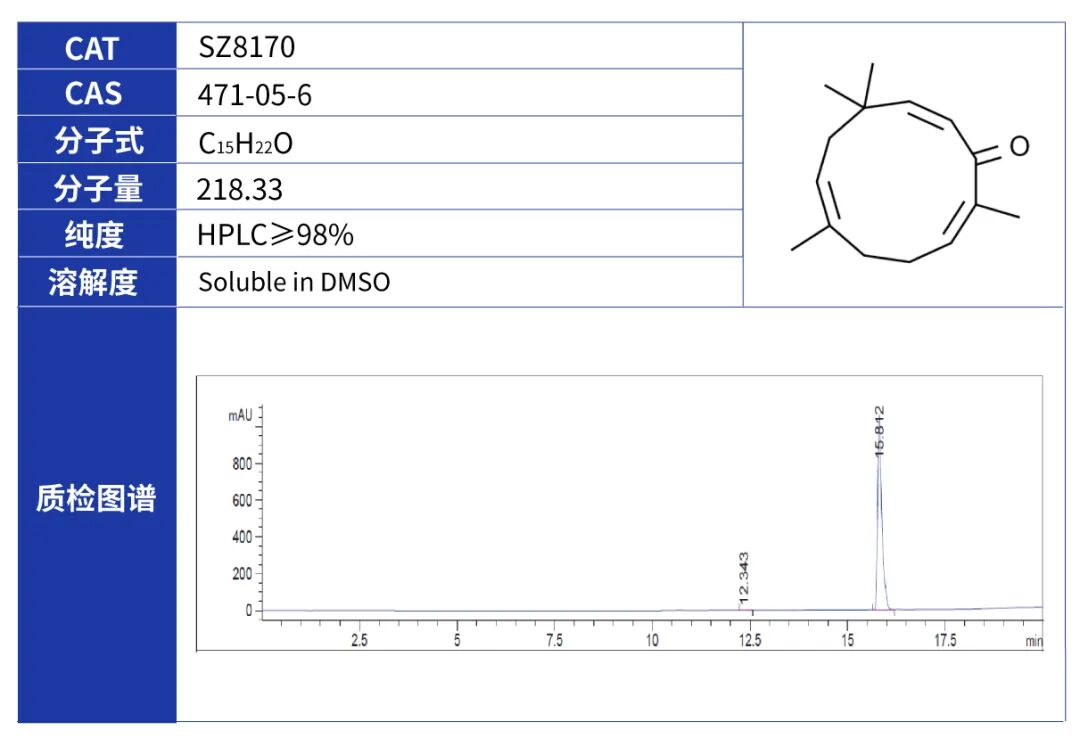Image resolution: width=1080 pixels, height=747 pixels.
Task: Click the 2.5 x-axis tick label
Action: pyautogui.click(x=360, y=640)
